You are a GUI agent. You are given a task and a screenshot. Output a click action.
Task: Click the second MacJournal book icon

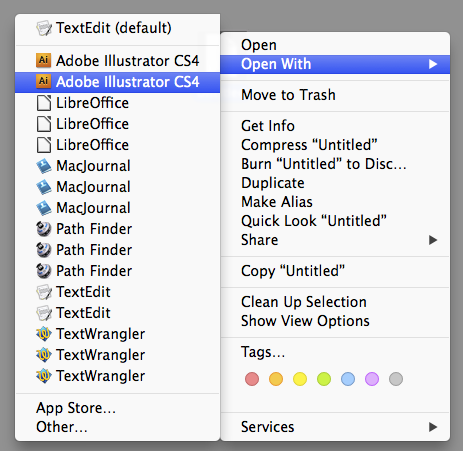coord(44,187)
